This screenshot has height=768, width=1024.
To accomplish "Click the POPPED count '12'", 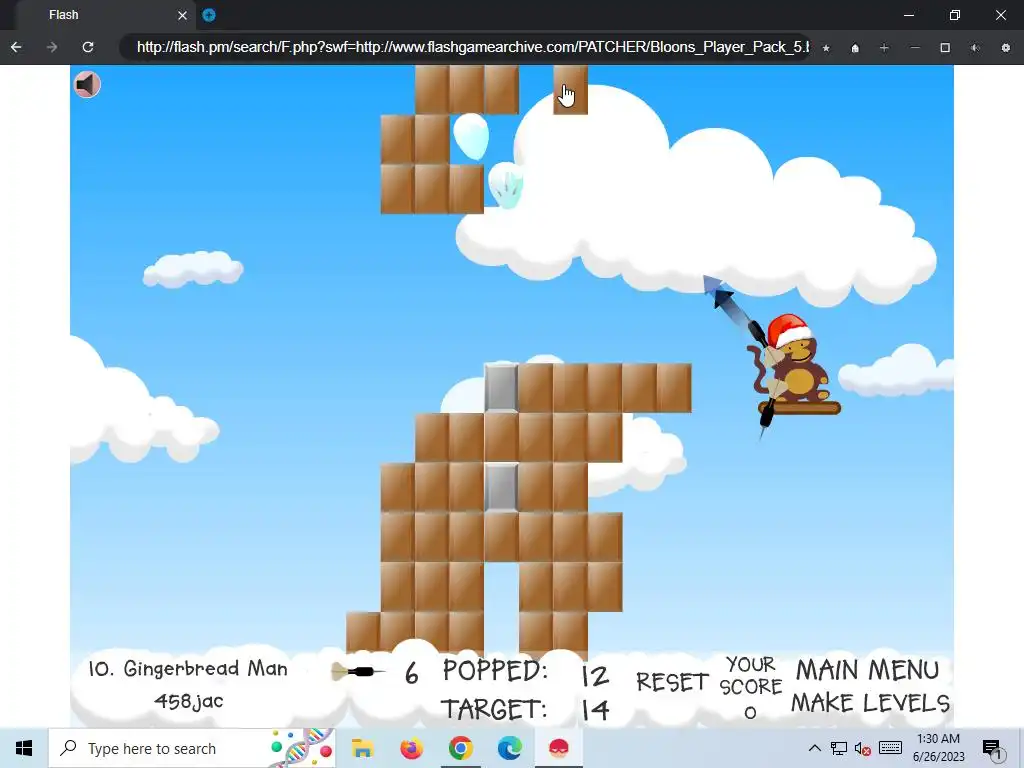I will tap(595, 676).
